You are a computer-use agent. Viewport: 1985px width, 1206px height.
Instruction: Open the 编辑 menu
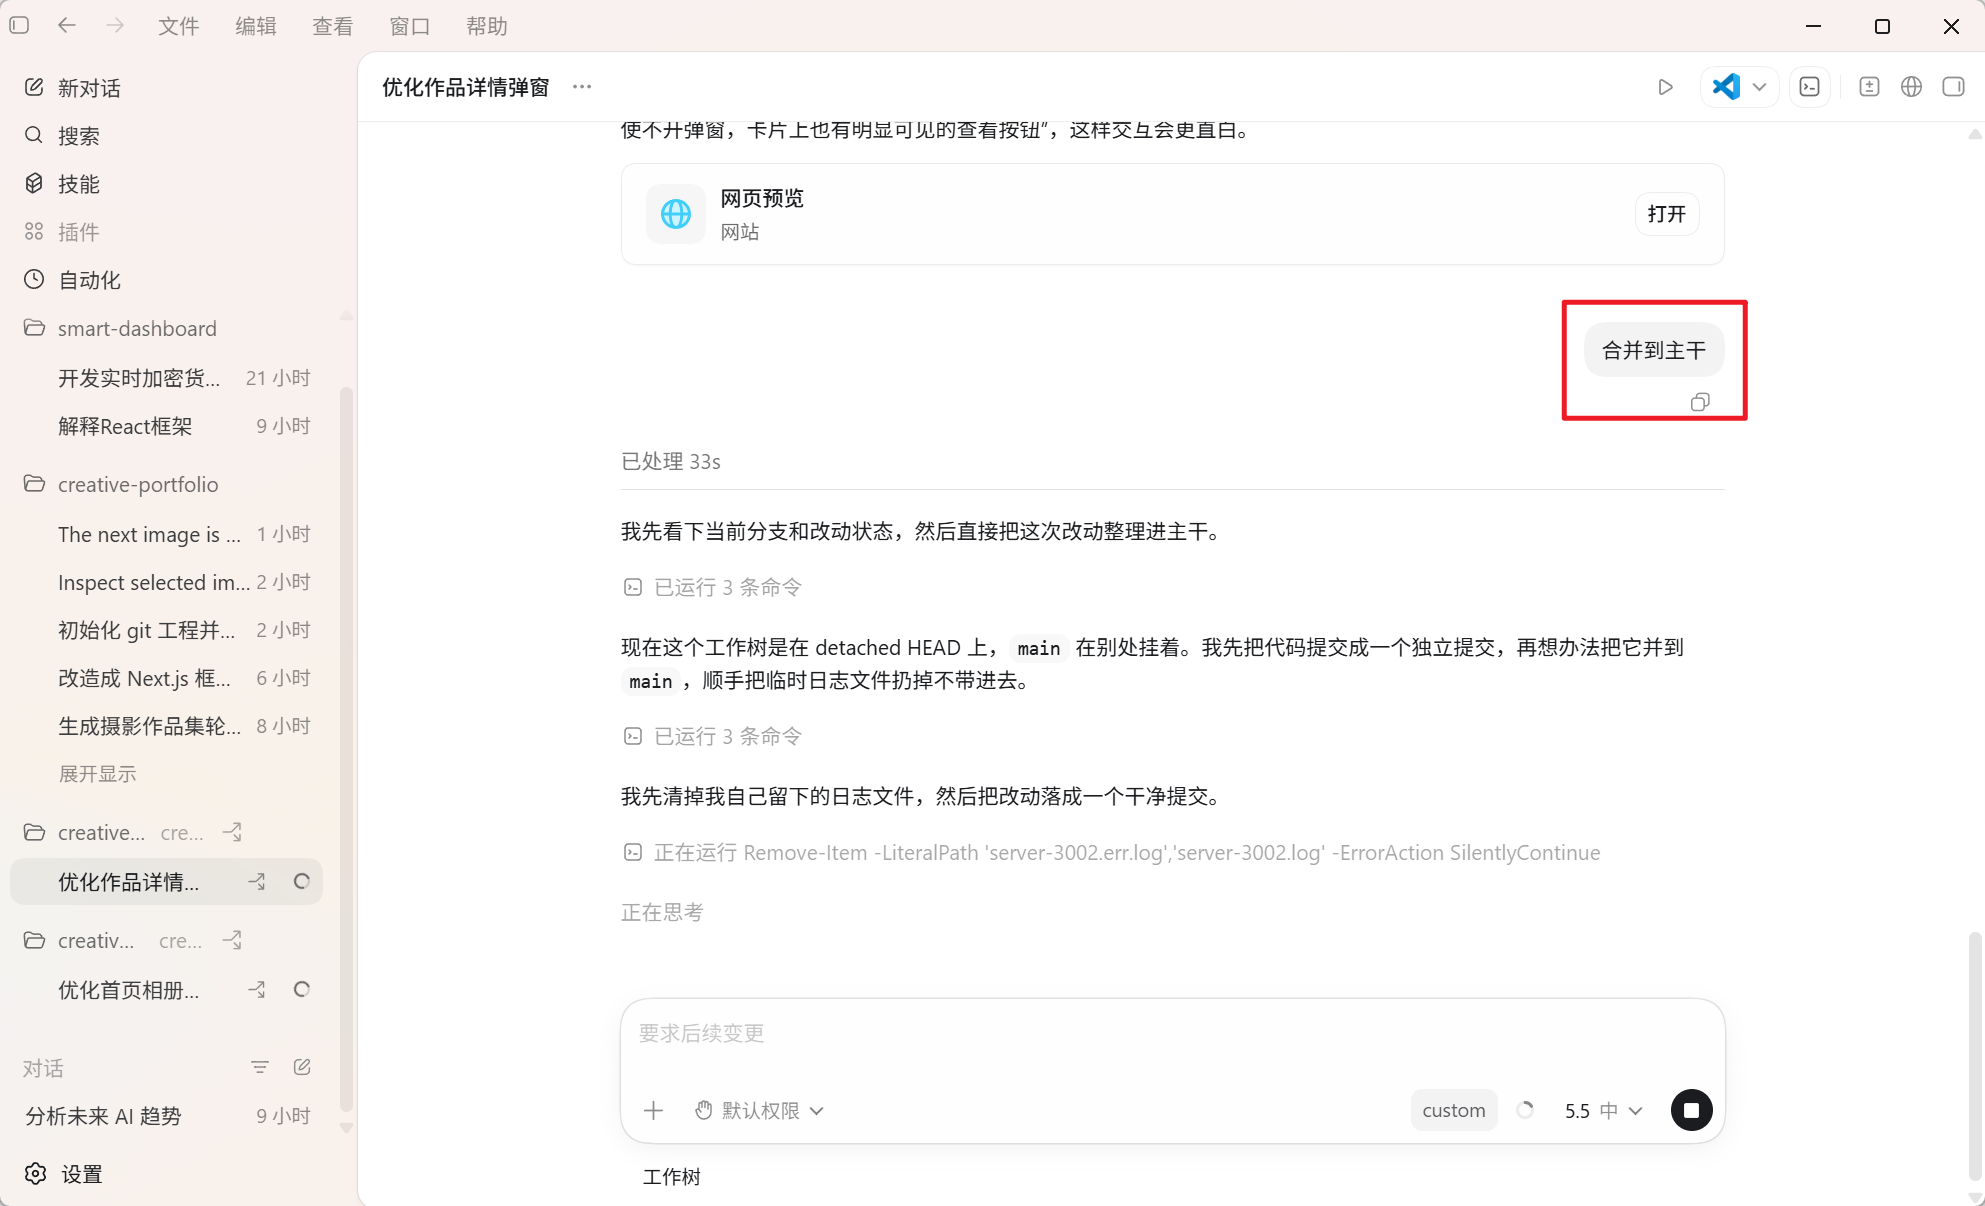pos(255,26)
